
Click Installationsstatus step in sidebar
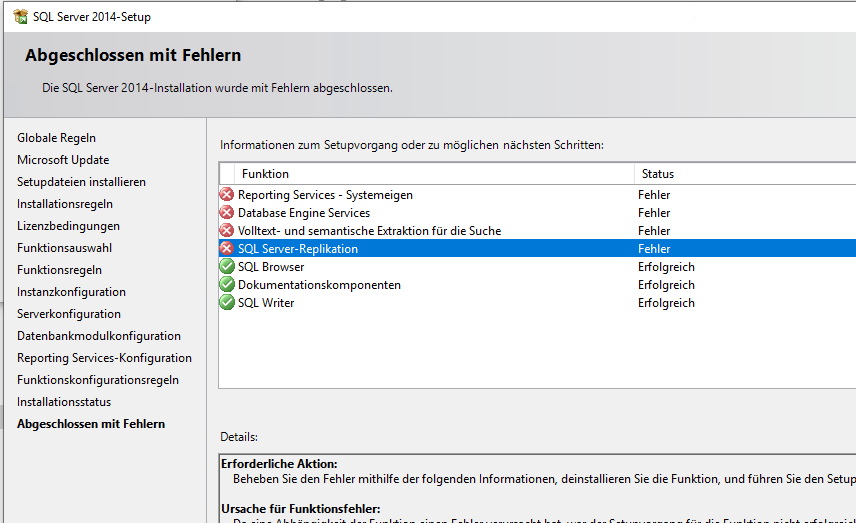point(64,402)
